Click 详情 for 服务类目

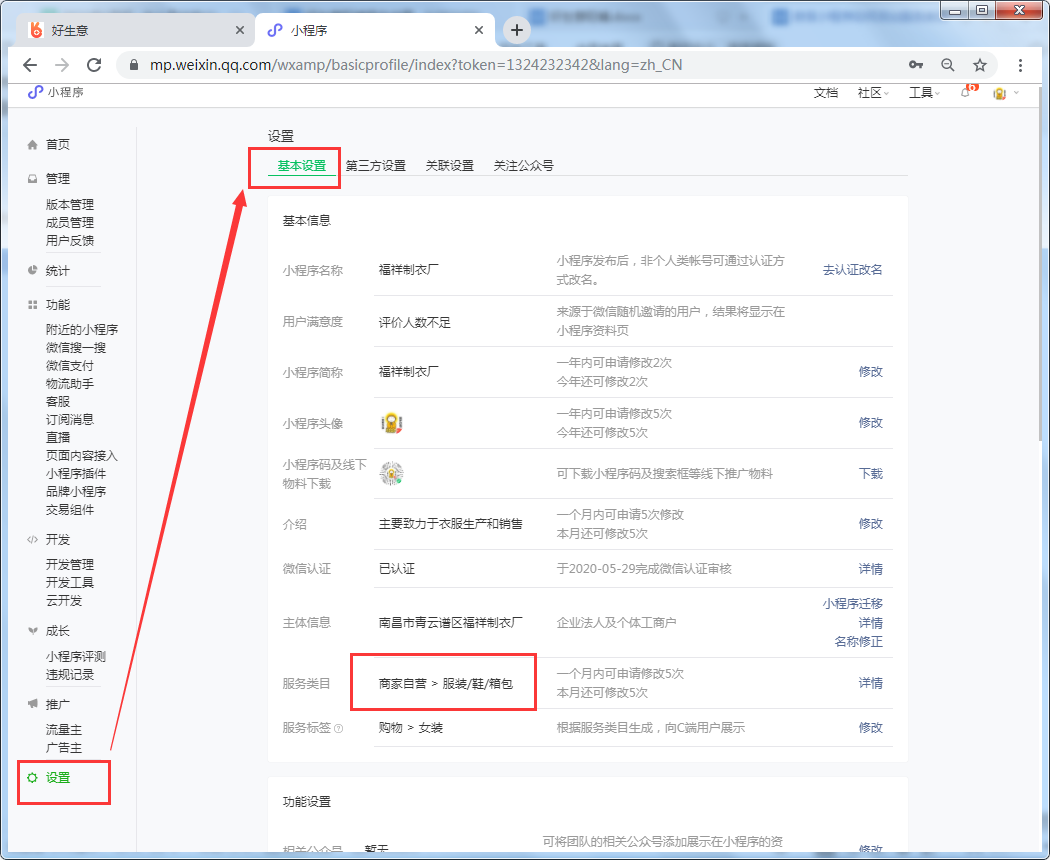[871, 683]
